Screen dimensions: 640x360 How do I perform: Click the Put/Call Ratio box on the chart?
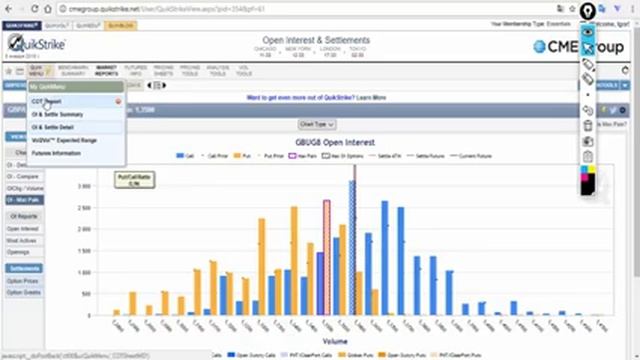(x=134, y=180)
